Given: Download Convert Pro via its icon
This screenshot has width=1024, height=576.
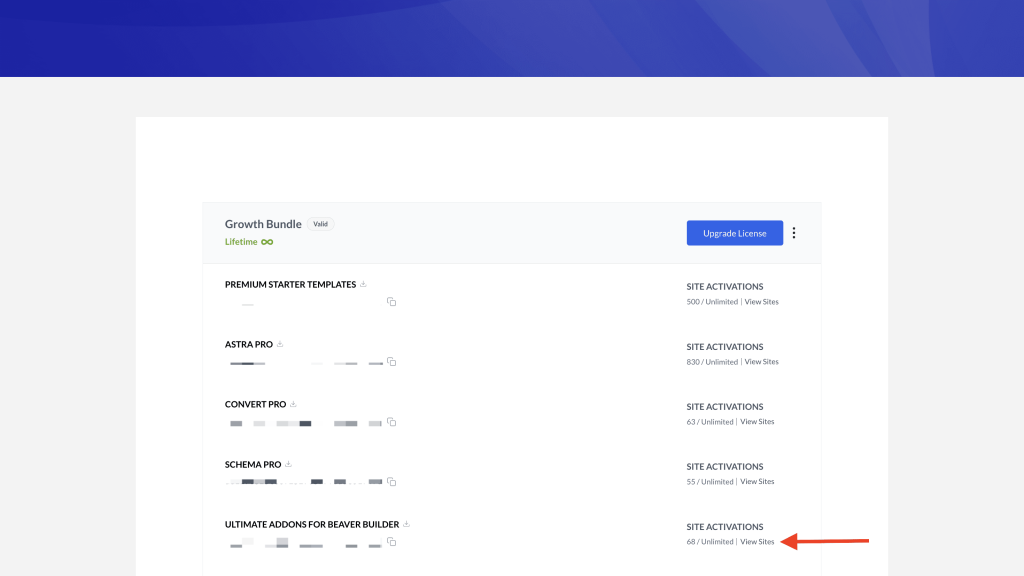Looking at the screenshot, I should click(x=293, y=405).
